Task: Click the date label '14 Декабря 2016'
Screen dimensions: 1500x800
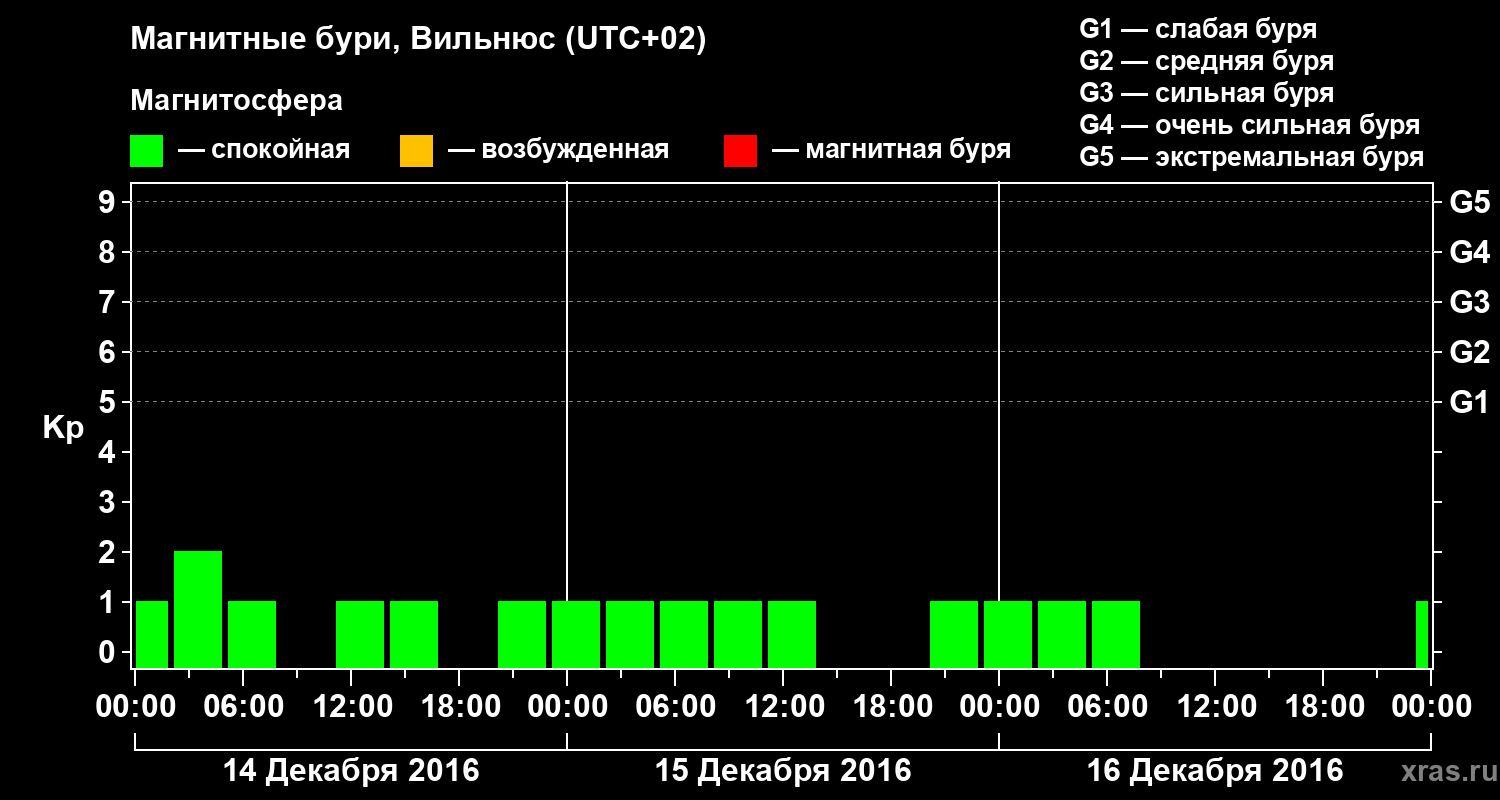Action: [x=351, y=771]
